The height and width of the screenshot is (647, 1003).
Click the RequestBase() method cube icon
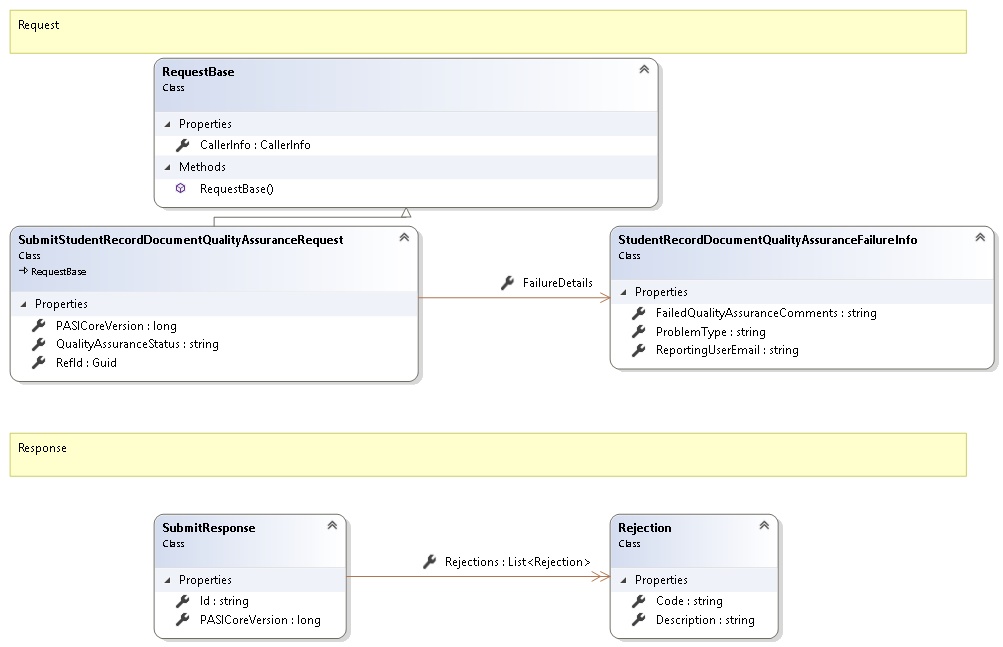pyautogui.click(x=181, y=188)
